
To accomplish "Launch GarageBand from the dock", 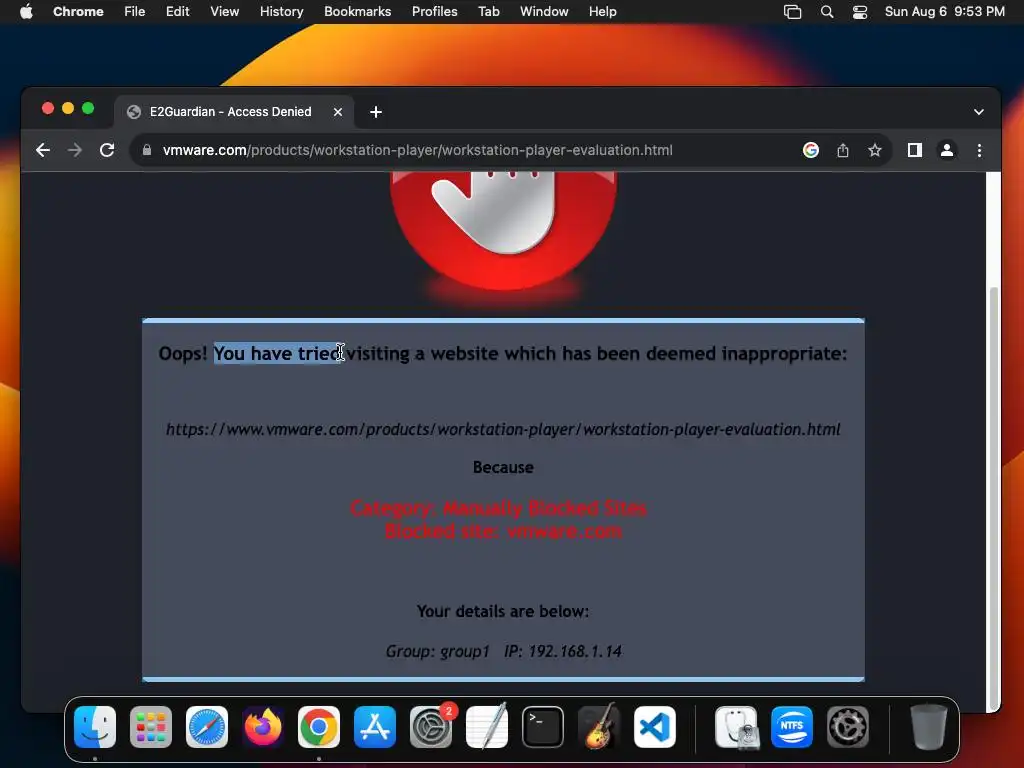I will (x=599, y=727).
